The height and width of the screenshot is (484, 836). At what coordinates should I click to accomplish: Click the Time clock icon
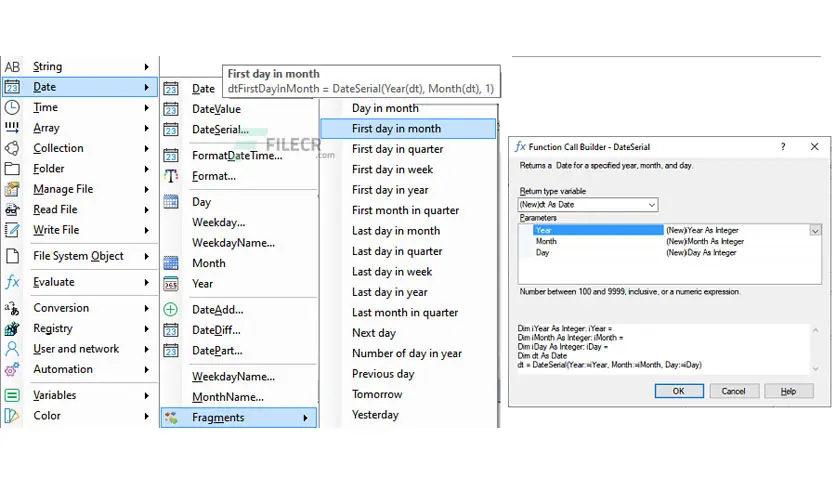pyautogui.click(x=12, y=107)
